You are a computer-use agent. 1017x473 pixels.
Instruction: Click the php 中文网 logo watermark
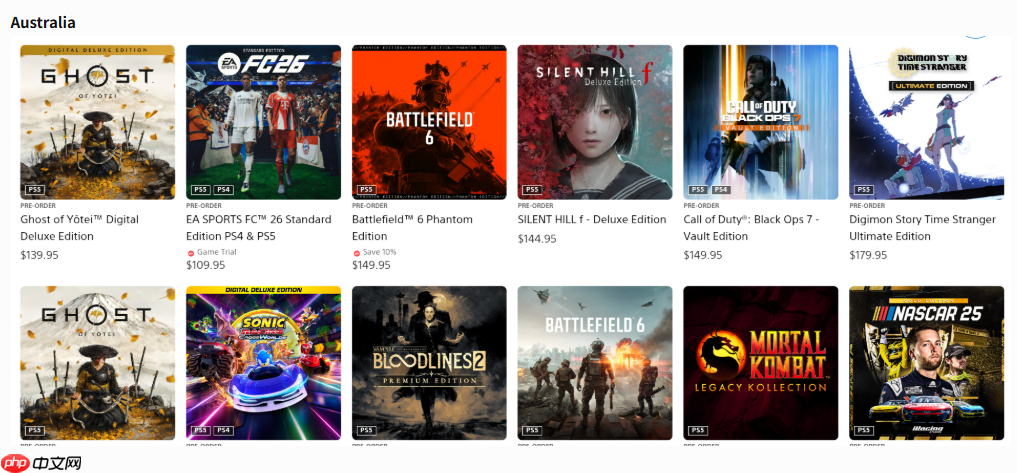[x=42, y=463]
